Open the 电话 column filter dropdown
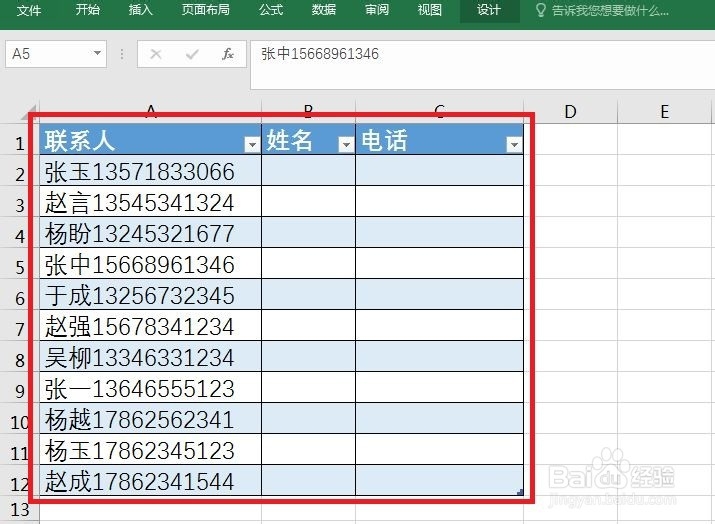The width and height of the screenshot is (715, 524). 514,145
